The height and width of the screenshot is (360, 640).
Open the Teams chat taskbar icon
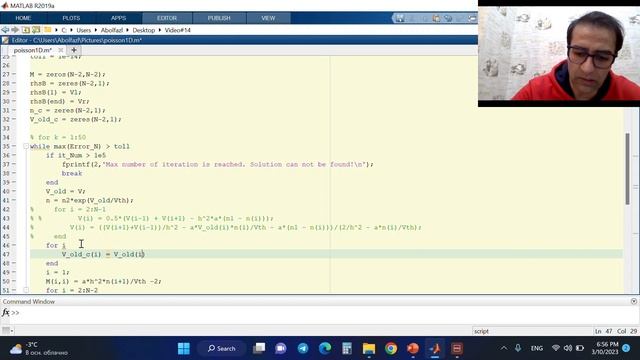tap(281, 349)
